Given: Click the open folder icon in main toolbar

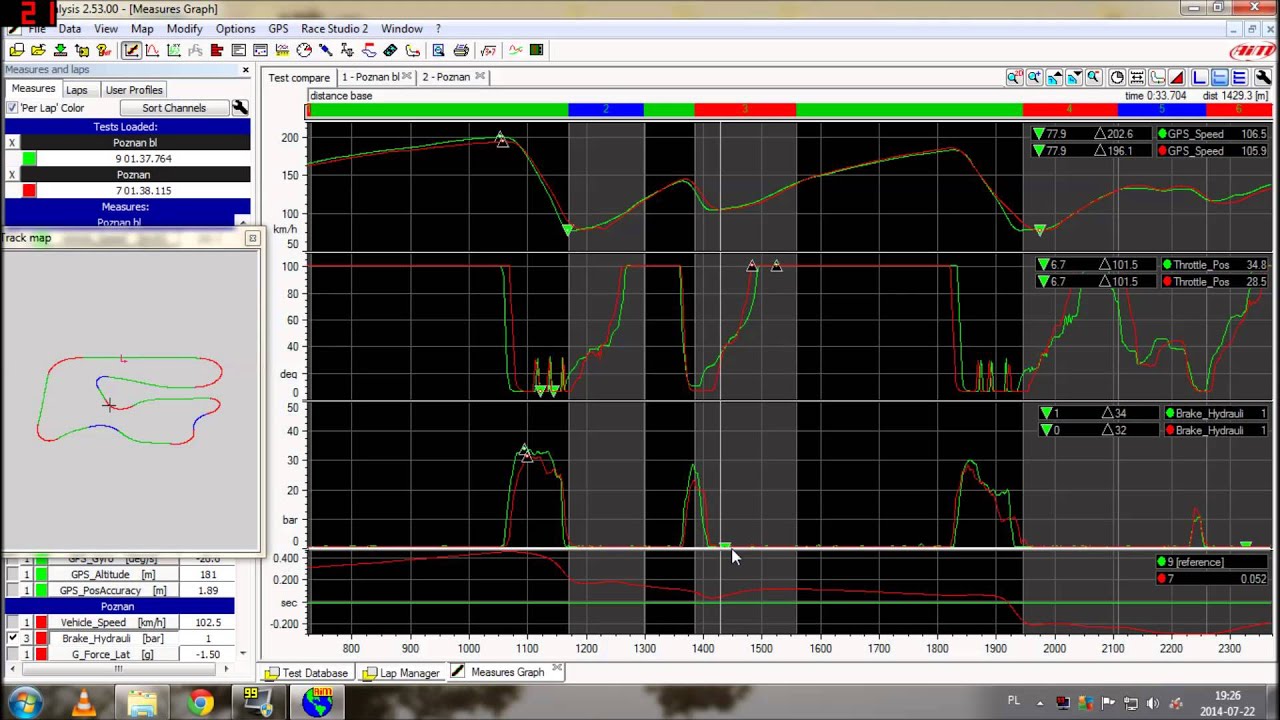Looking at the screenshot, I should click(38, 50).
